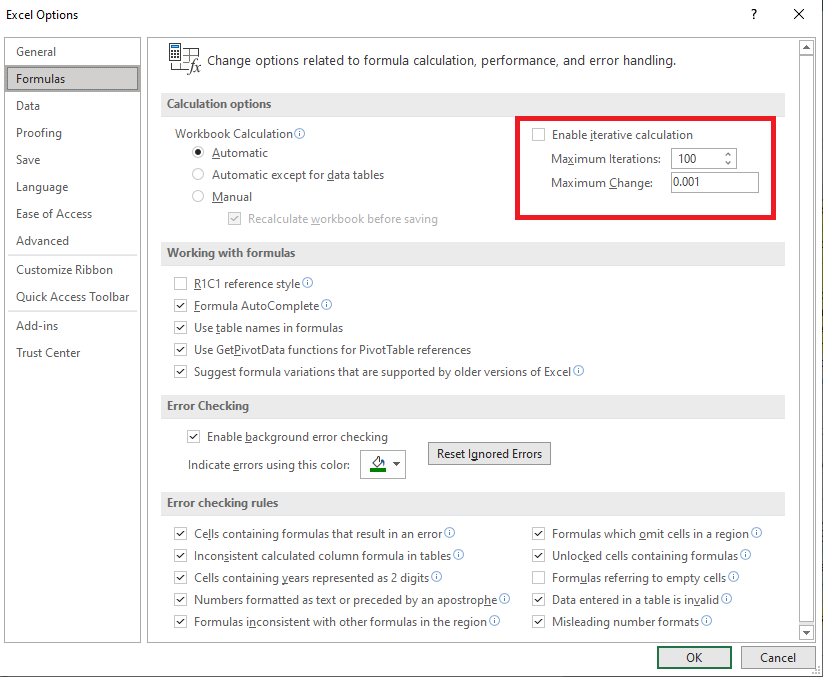Viewport: 823px width, 677px height.
Task: Enable iterative calculation checkbox
Action: click(x=539, y=134)
